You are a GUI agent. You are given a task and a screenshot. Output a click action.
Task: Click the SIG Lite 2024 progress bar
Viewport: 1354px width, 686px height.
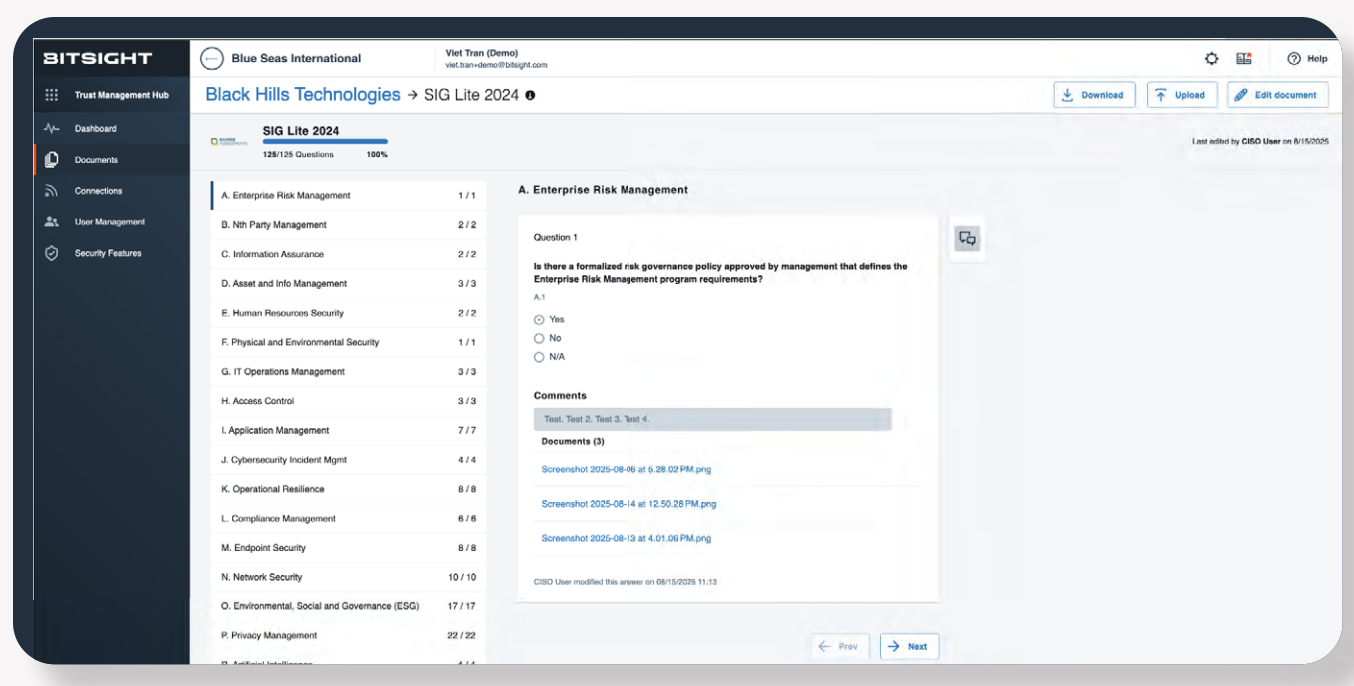pyautogui.click(x=324, y=142)
